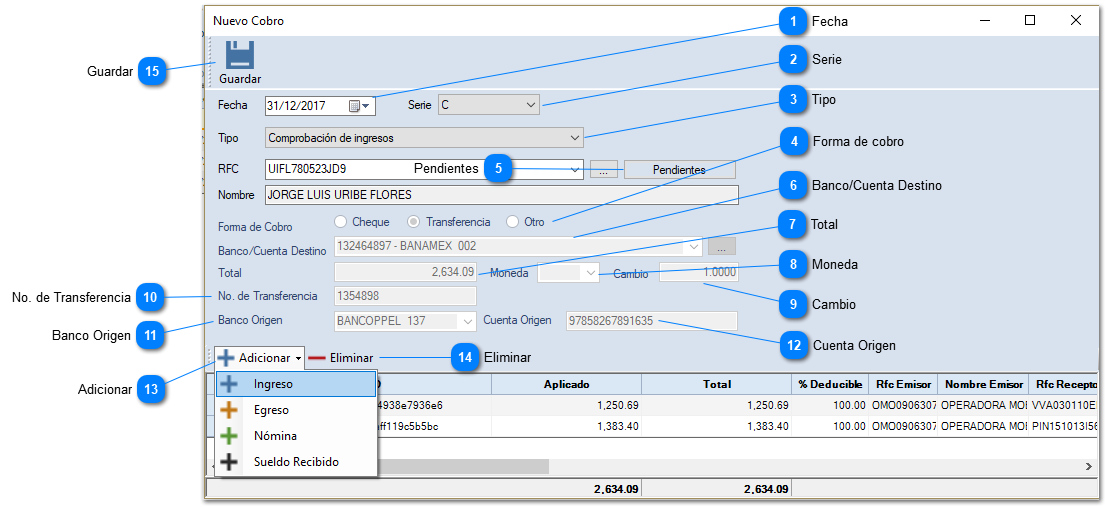Click the blue plus Adicionar icon

pos(226,357)
